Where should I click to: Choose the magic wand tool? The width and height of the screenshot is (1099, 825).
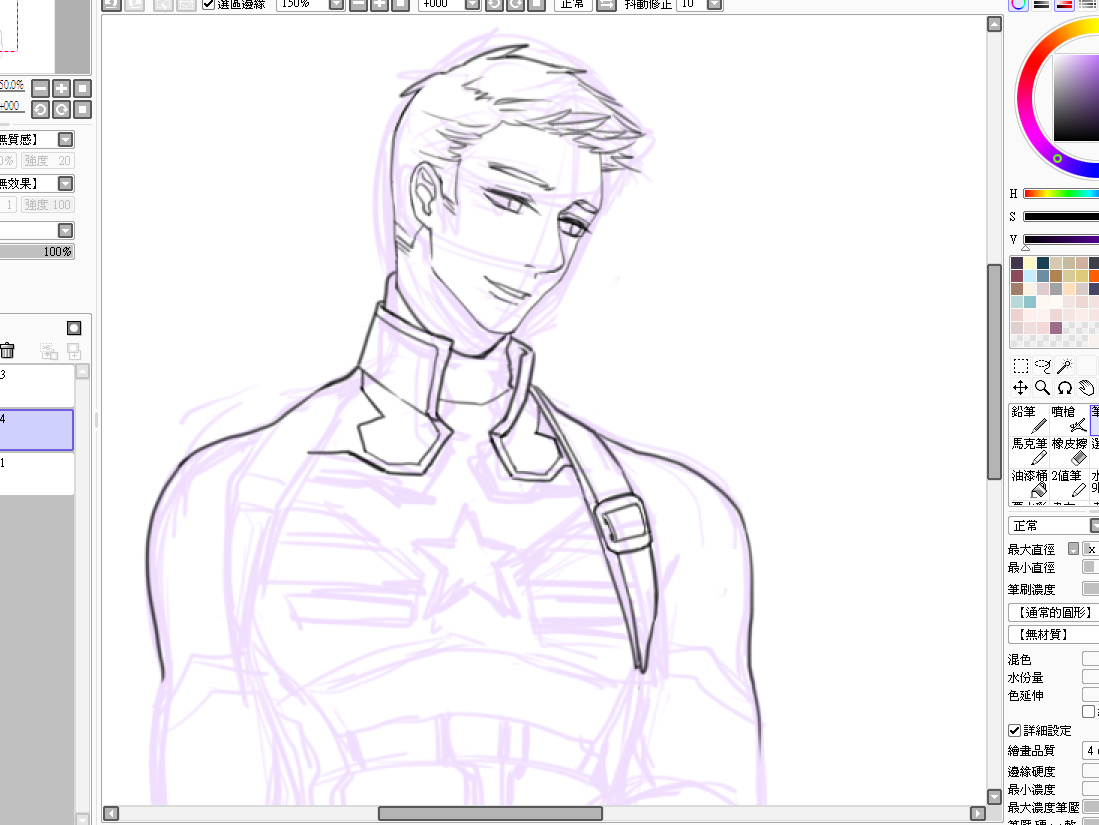click(x=1065, y=366)
